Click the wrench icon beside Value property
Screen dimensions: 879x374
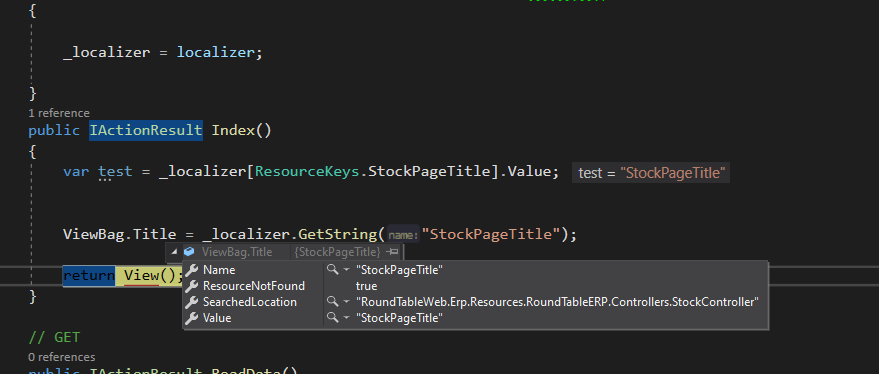(x=192, y=318)
